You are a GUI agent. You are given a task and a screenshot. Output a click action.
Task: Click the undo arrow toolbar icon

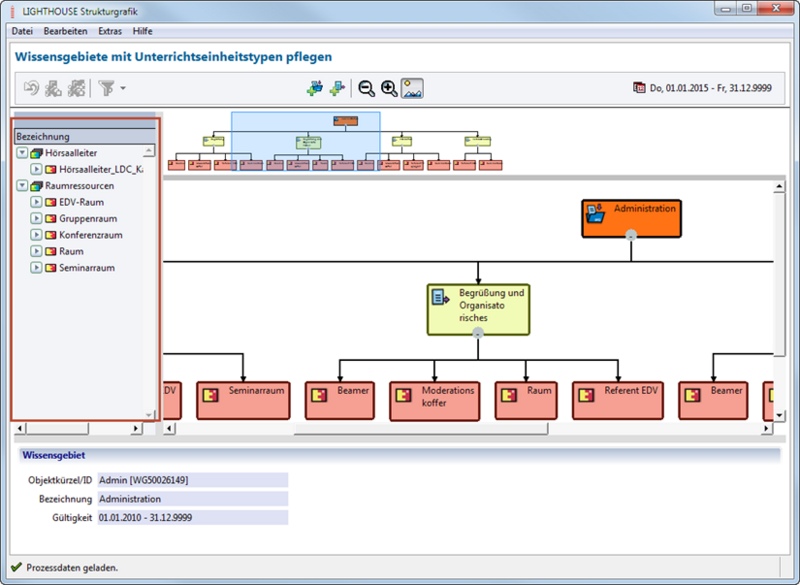32,88
